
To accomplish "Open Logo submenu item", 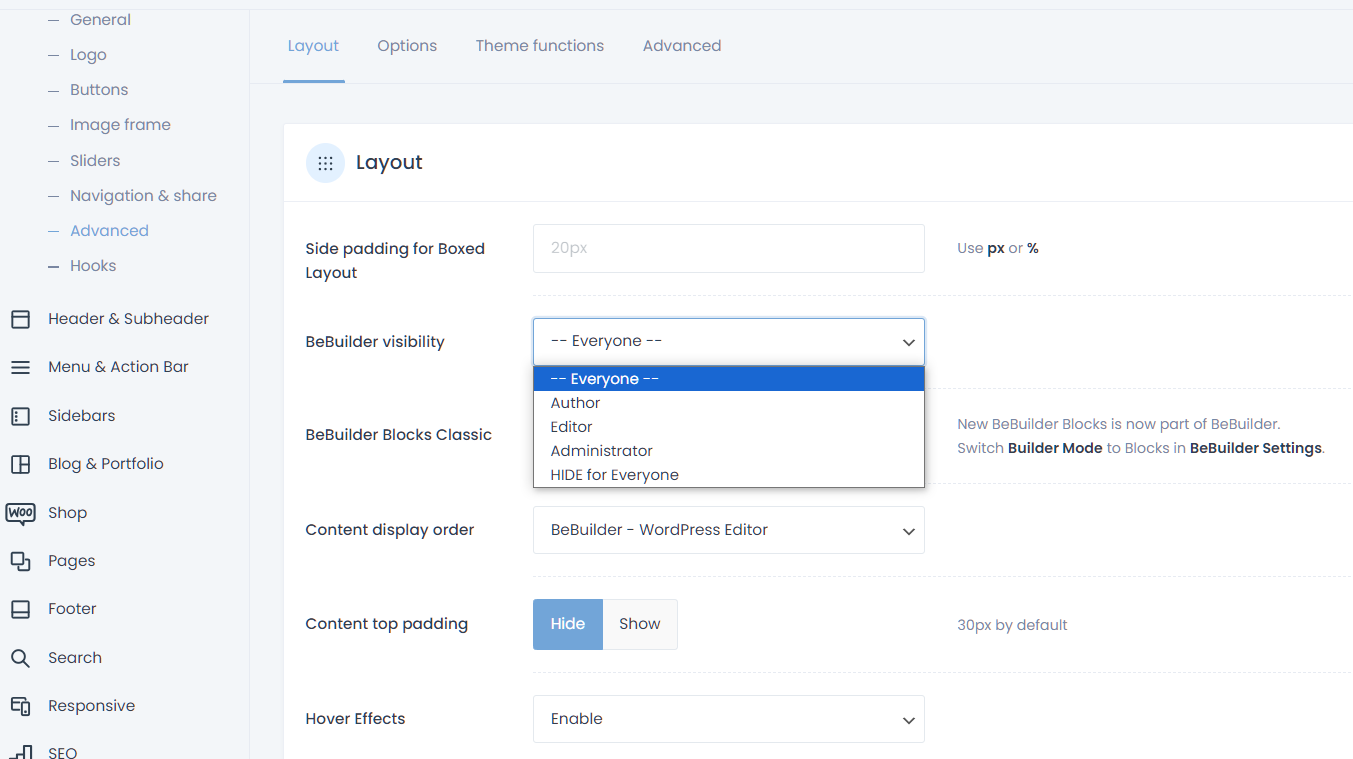I will click(x=88, y=55).
